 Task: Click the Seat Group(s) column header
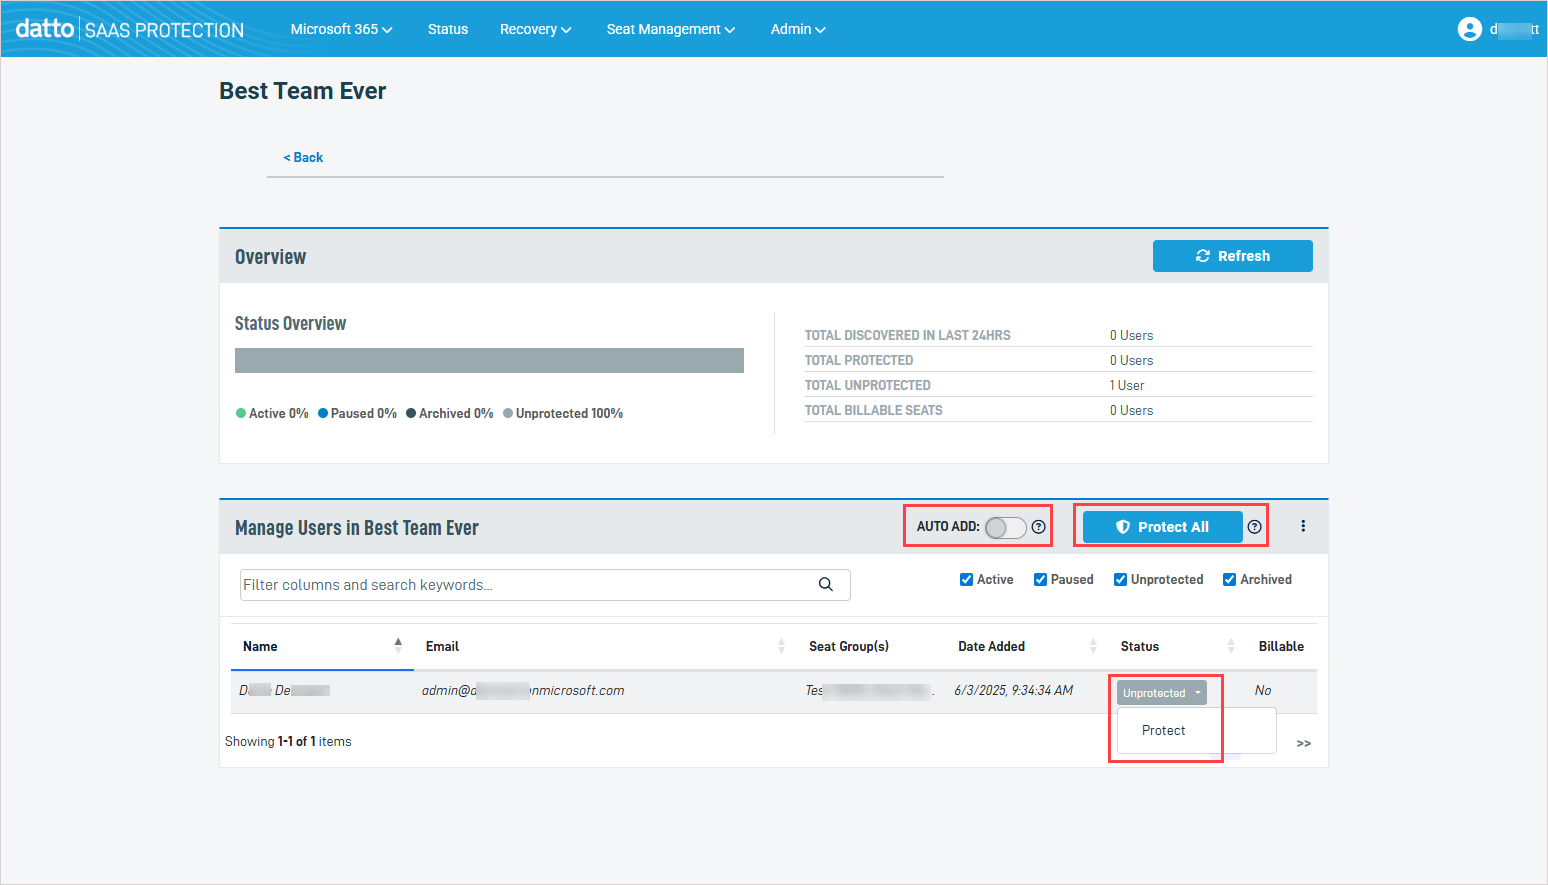[x=849, y=646]
